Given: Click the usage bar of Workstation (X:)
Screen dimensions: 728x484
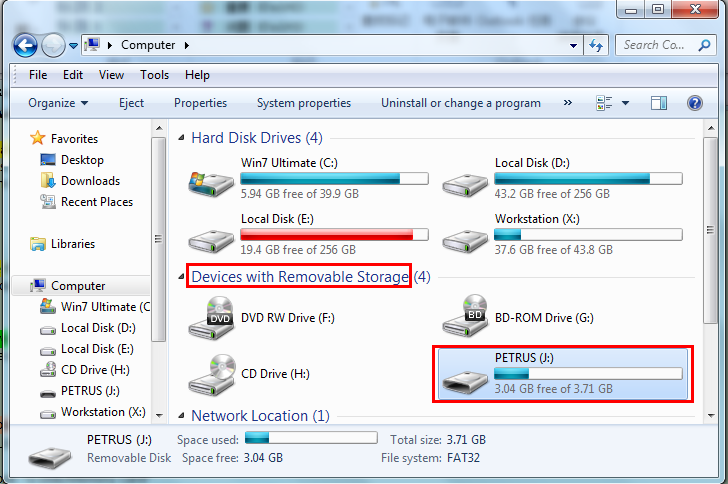Looking at the screenshot, I should click(x=588, y=235).
